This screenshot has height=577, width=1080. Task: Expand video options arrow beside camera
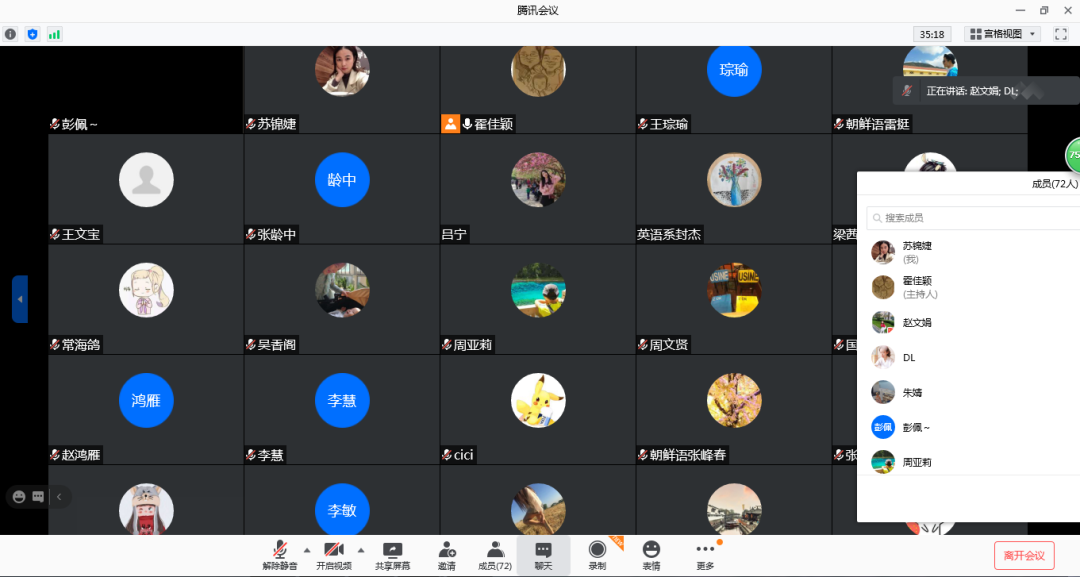pyautogui.click(x=361, y=550)
